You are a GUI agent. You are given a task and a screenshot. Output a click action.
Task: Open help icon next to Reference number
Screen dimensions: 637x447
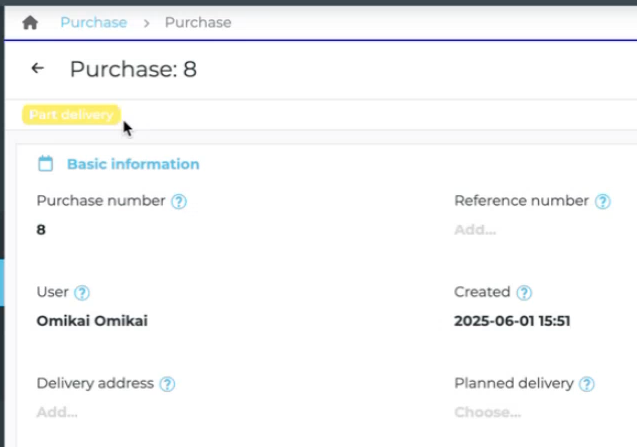[x=603, y=201]
